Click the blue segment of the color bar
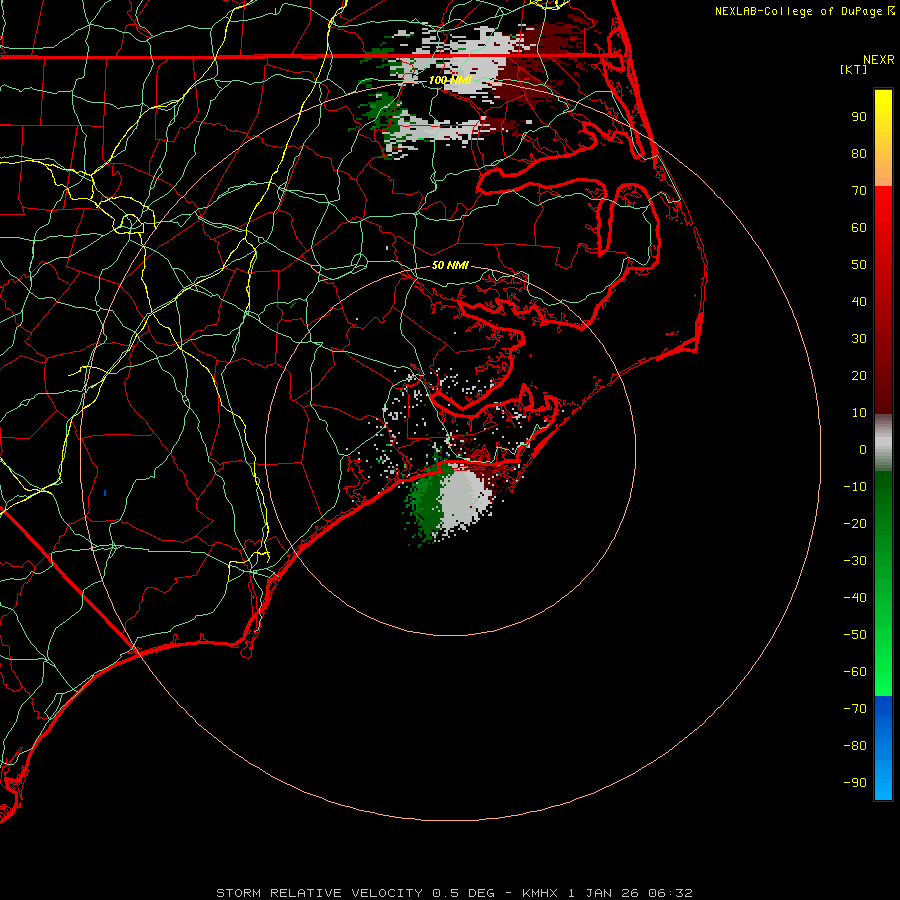900x900 pixels. click(883, 748)
